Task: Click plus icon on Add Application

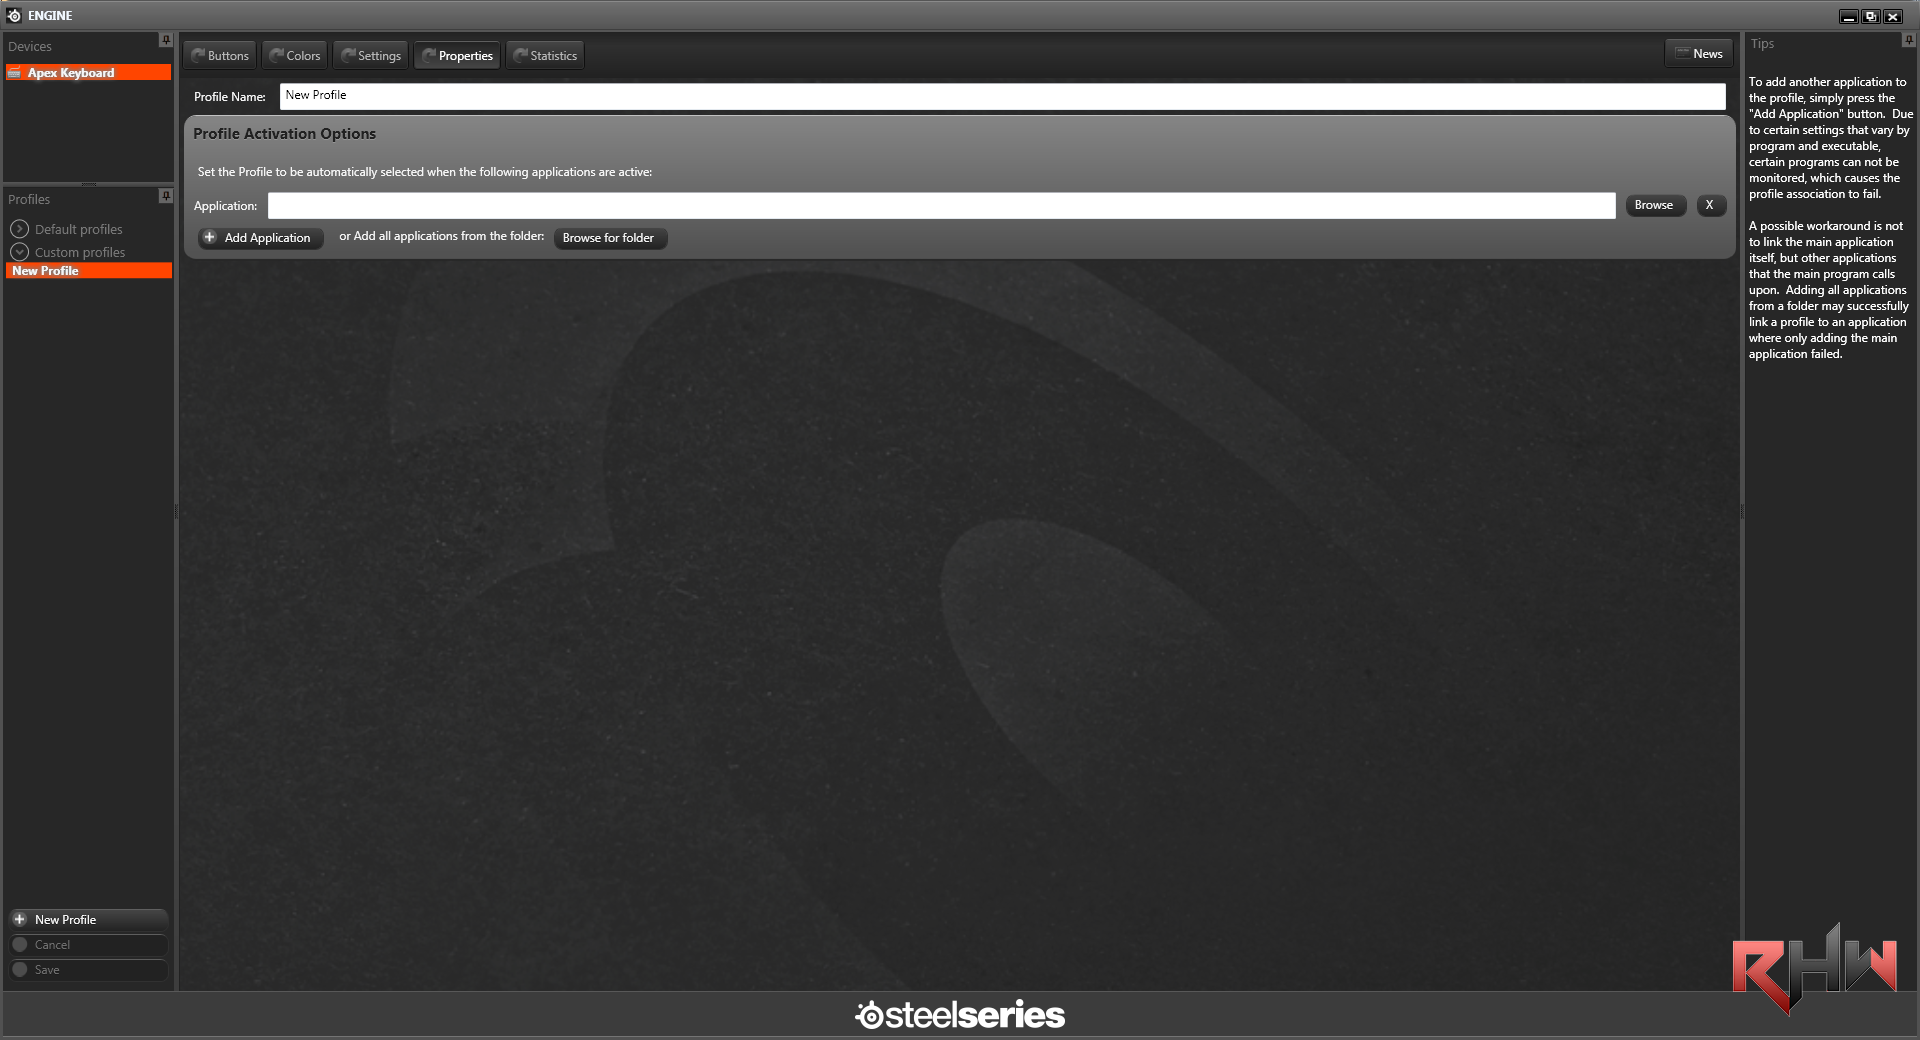Action: [x=210, y=238]
